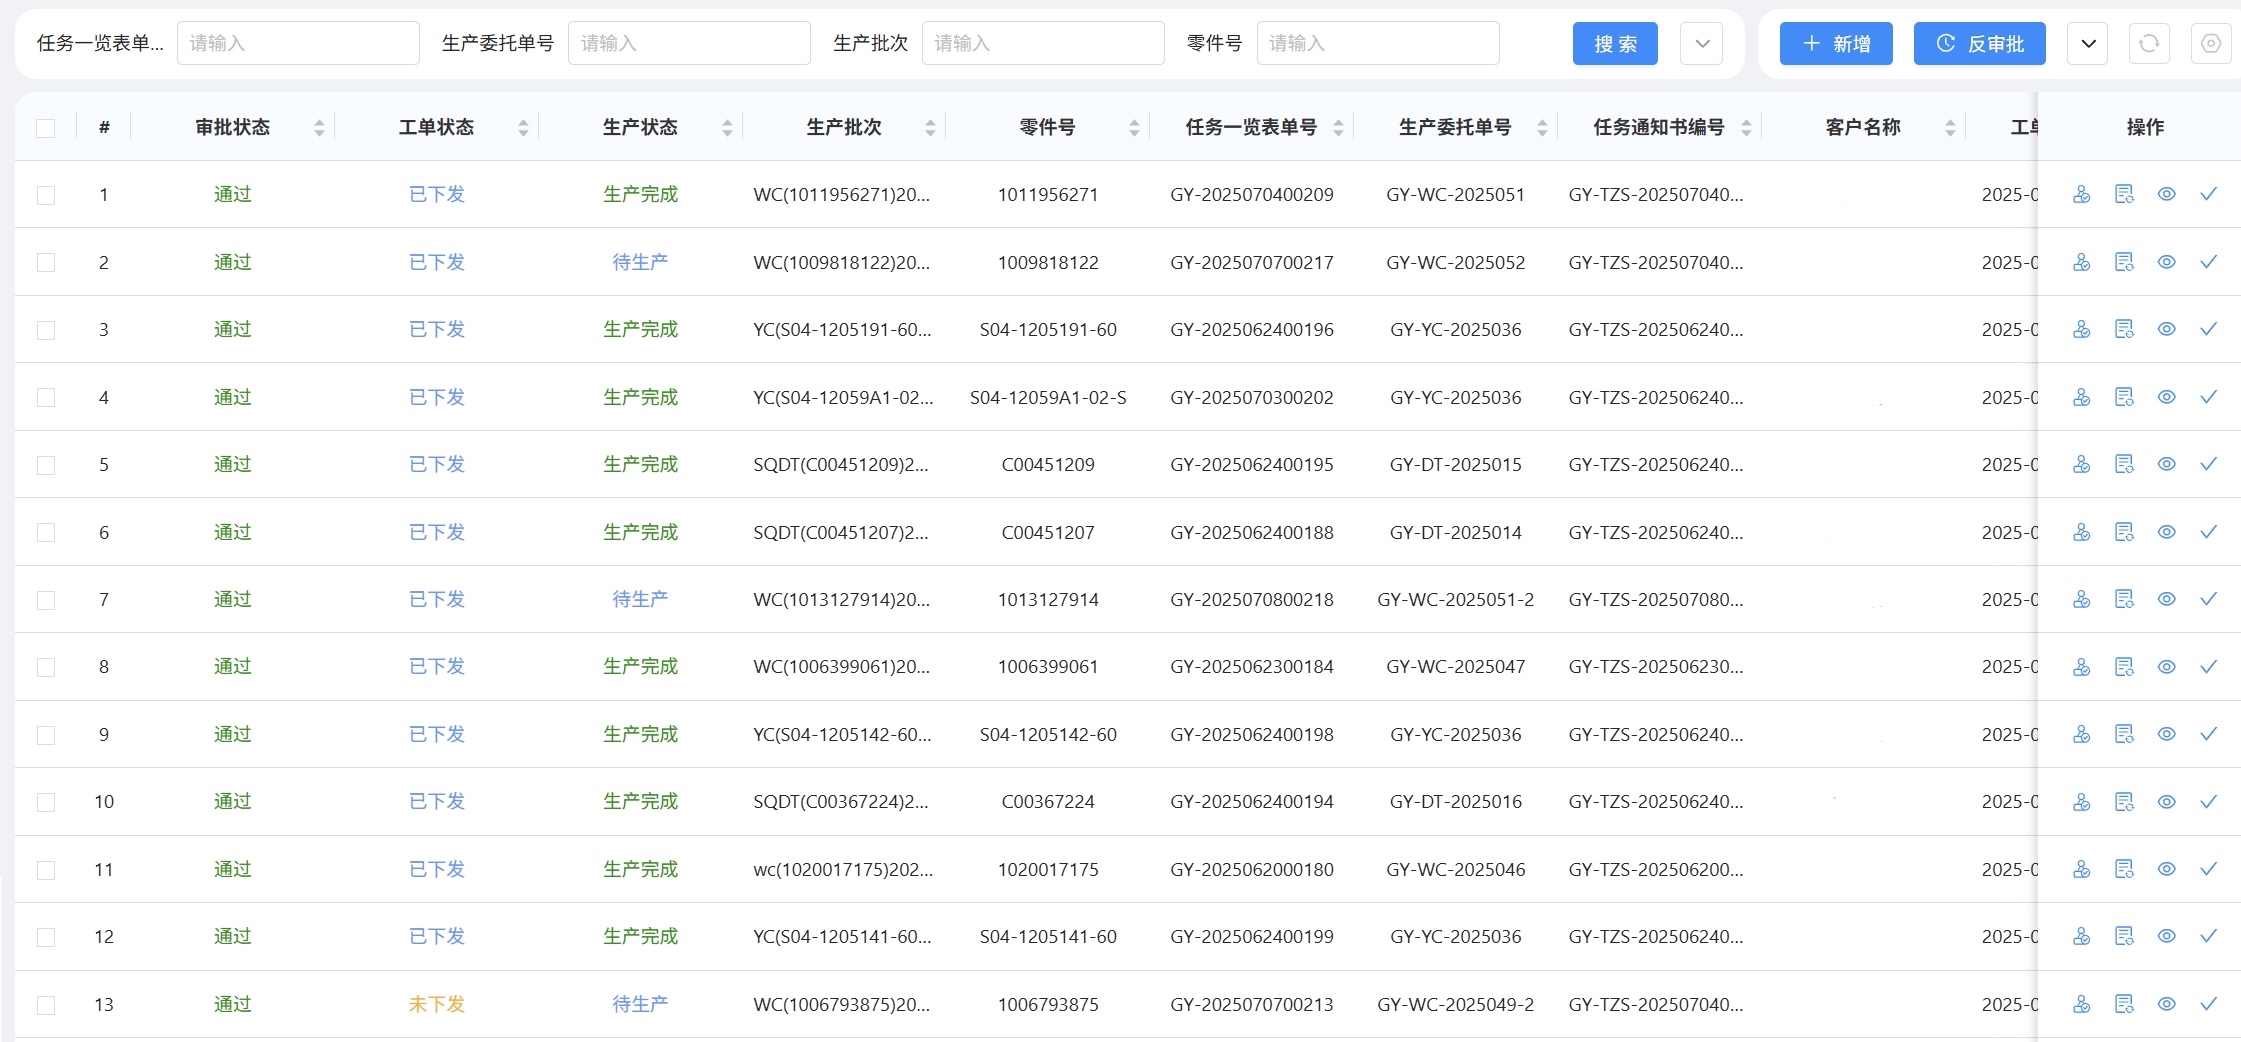Image resolution: width=2241 pixels, height=1042 pixels.
Task: Click the checkmark icon in row 5
Action: tap(2209, 464)
